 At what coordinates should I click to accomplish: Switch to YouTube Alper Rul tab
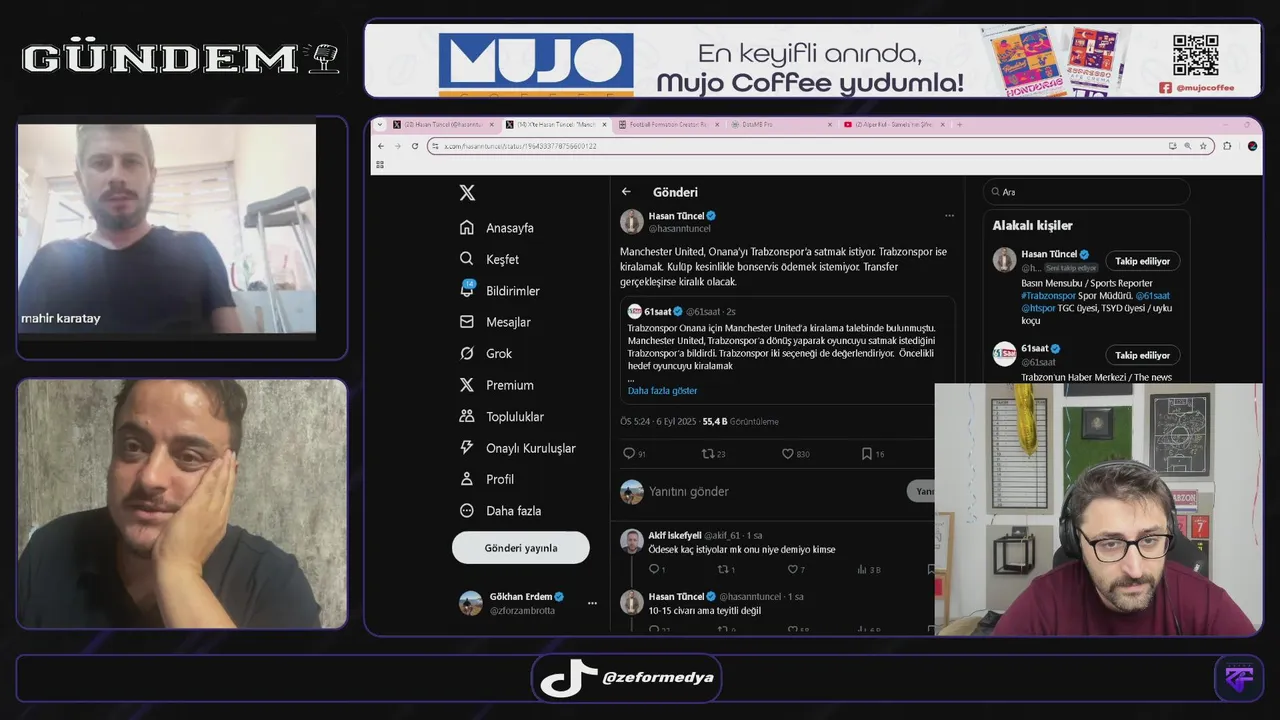[x=893, y=125]
